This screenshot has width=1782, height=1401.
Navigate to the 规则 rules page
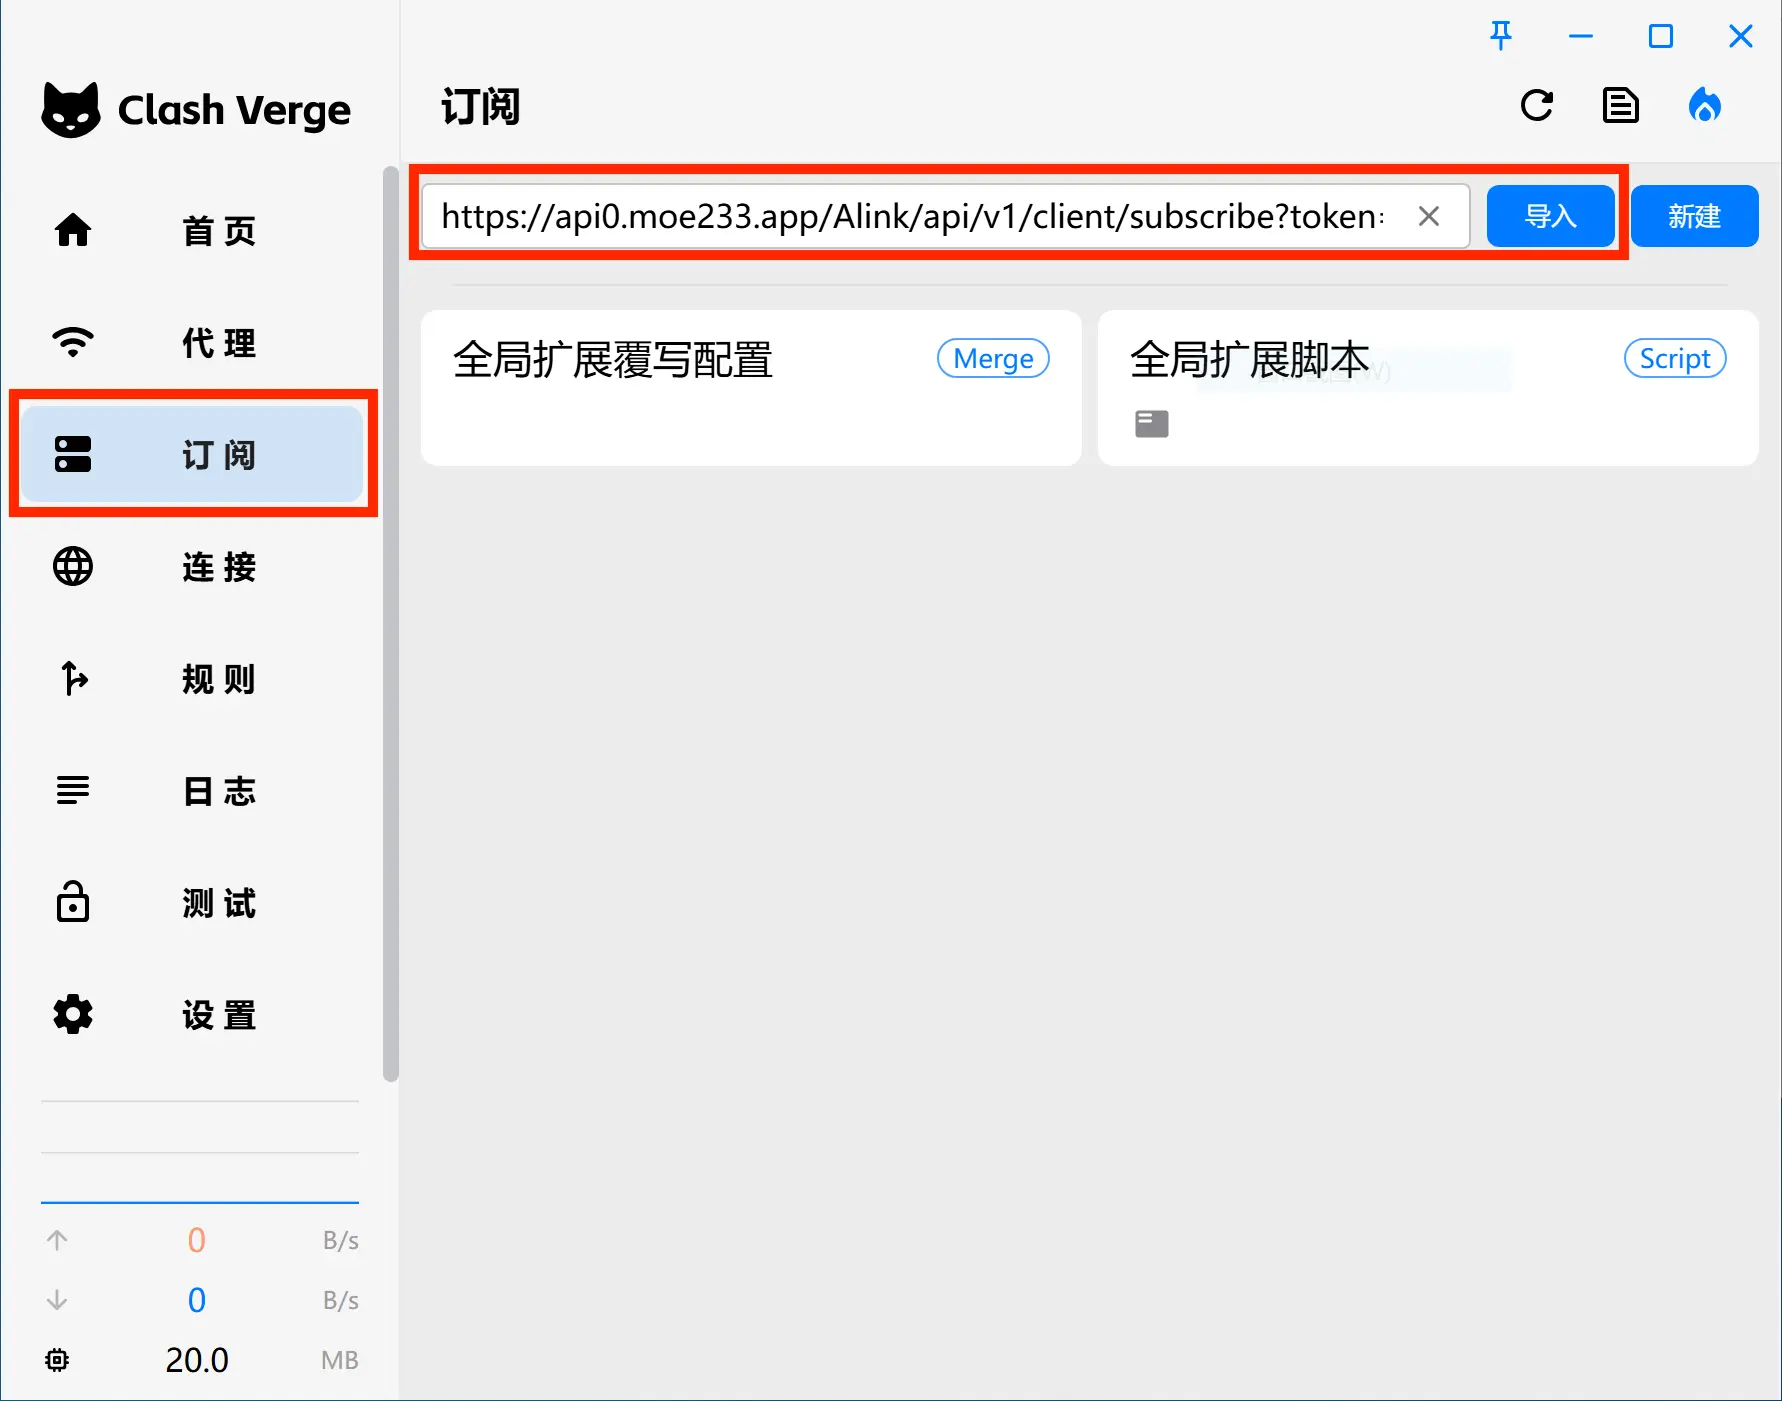(x=192, y=679)
